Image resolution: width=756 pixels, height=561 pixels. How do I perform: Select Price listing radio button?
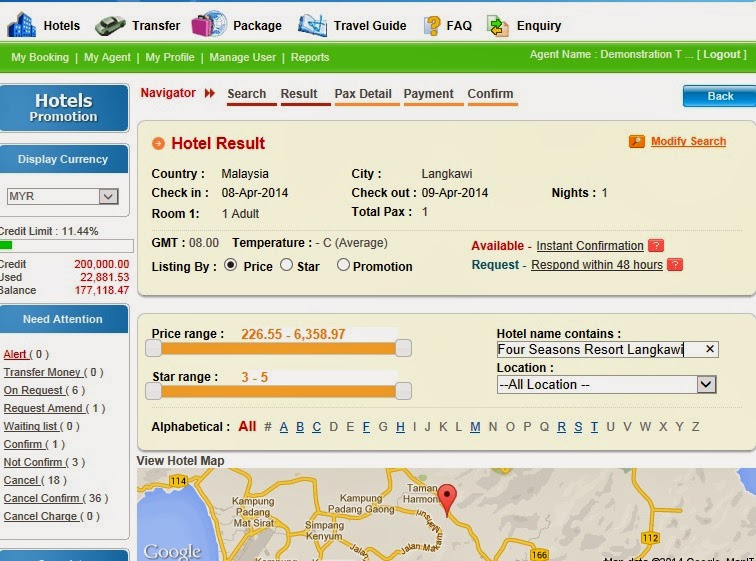tap(230, 265)
